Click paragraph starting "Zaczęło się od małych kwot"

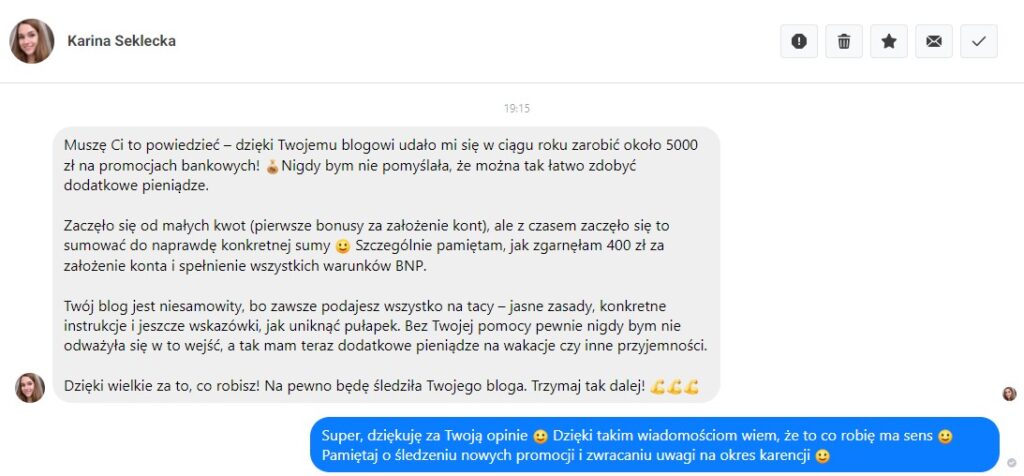coord(366,246)
